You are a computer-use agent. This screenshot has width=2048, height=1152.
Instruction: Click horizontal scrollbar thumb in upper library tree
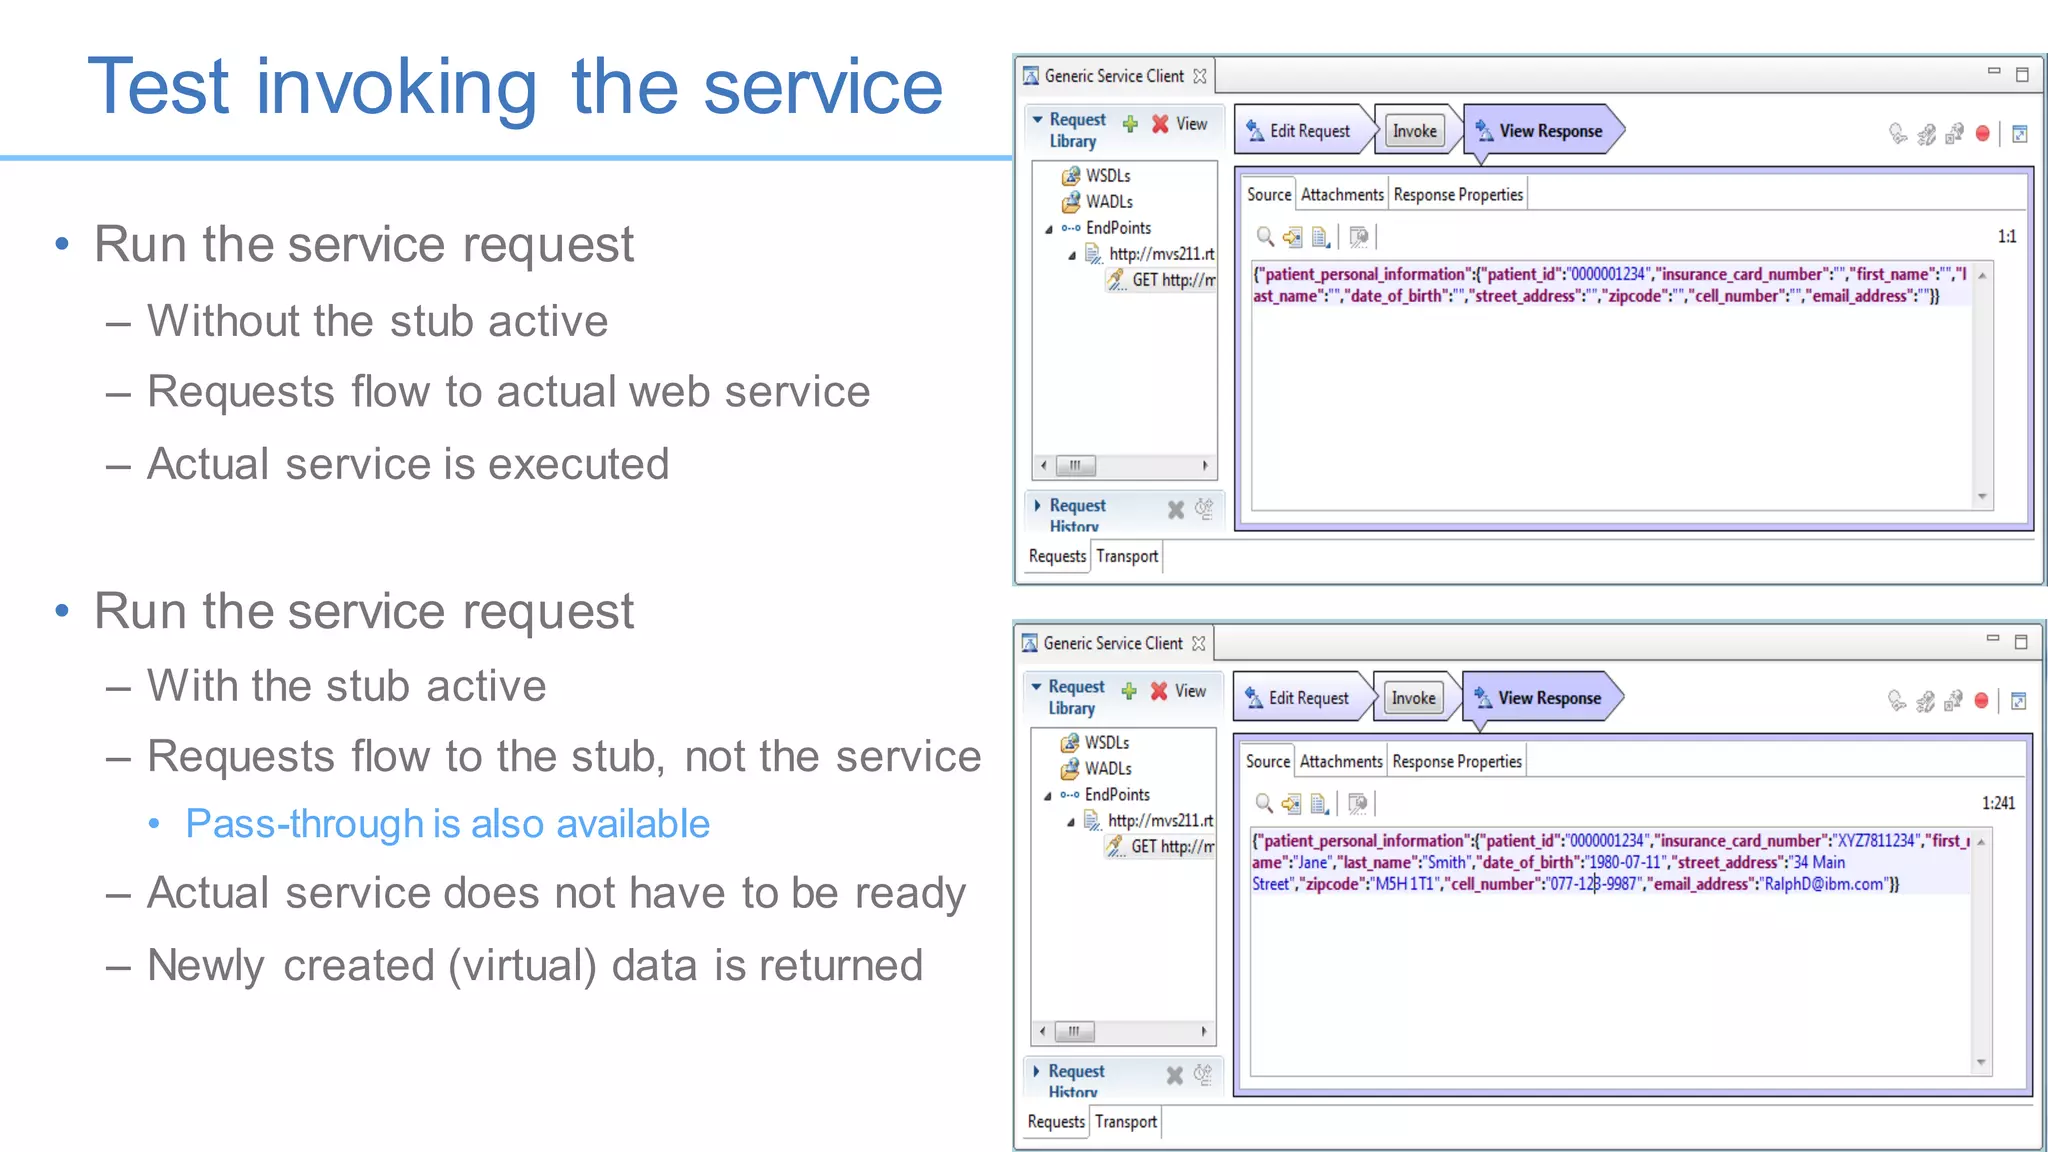[x=1075, y=466]
